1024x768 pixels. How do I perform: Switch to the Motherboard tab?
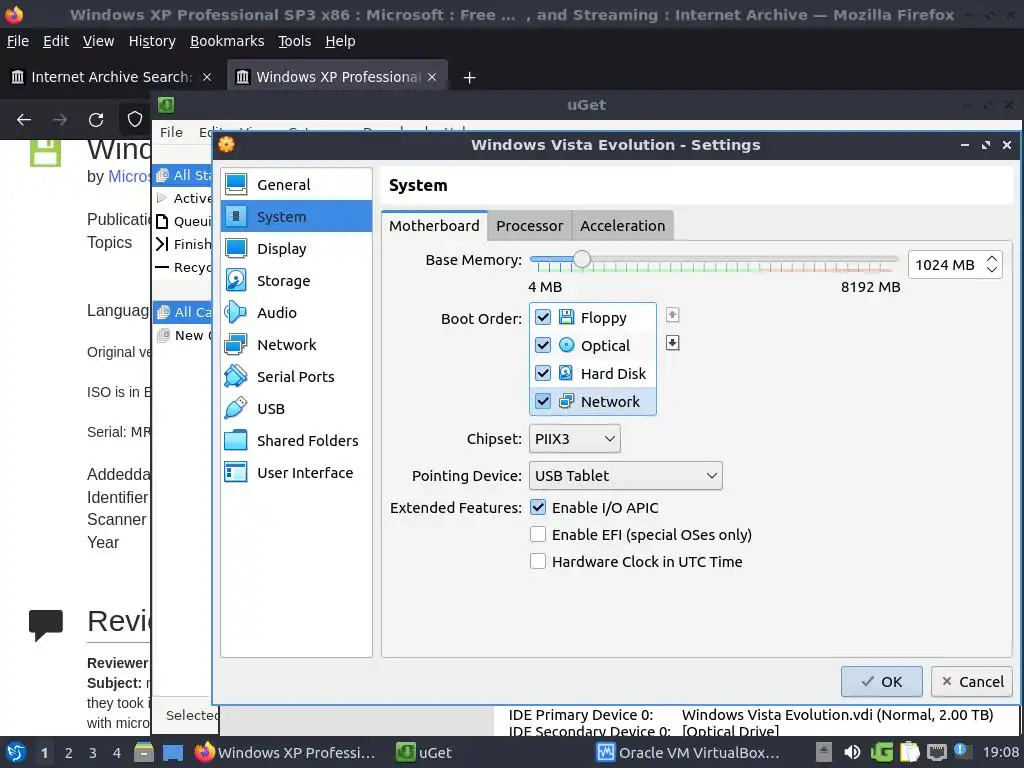pos(434,226)
